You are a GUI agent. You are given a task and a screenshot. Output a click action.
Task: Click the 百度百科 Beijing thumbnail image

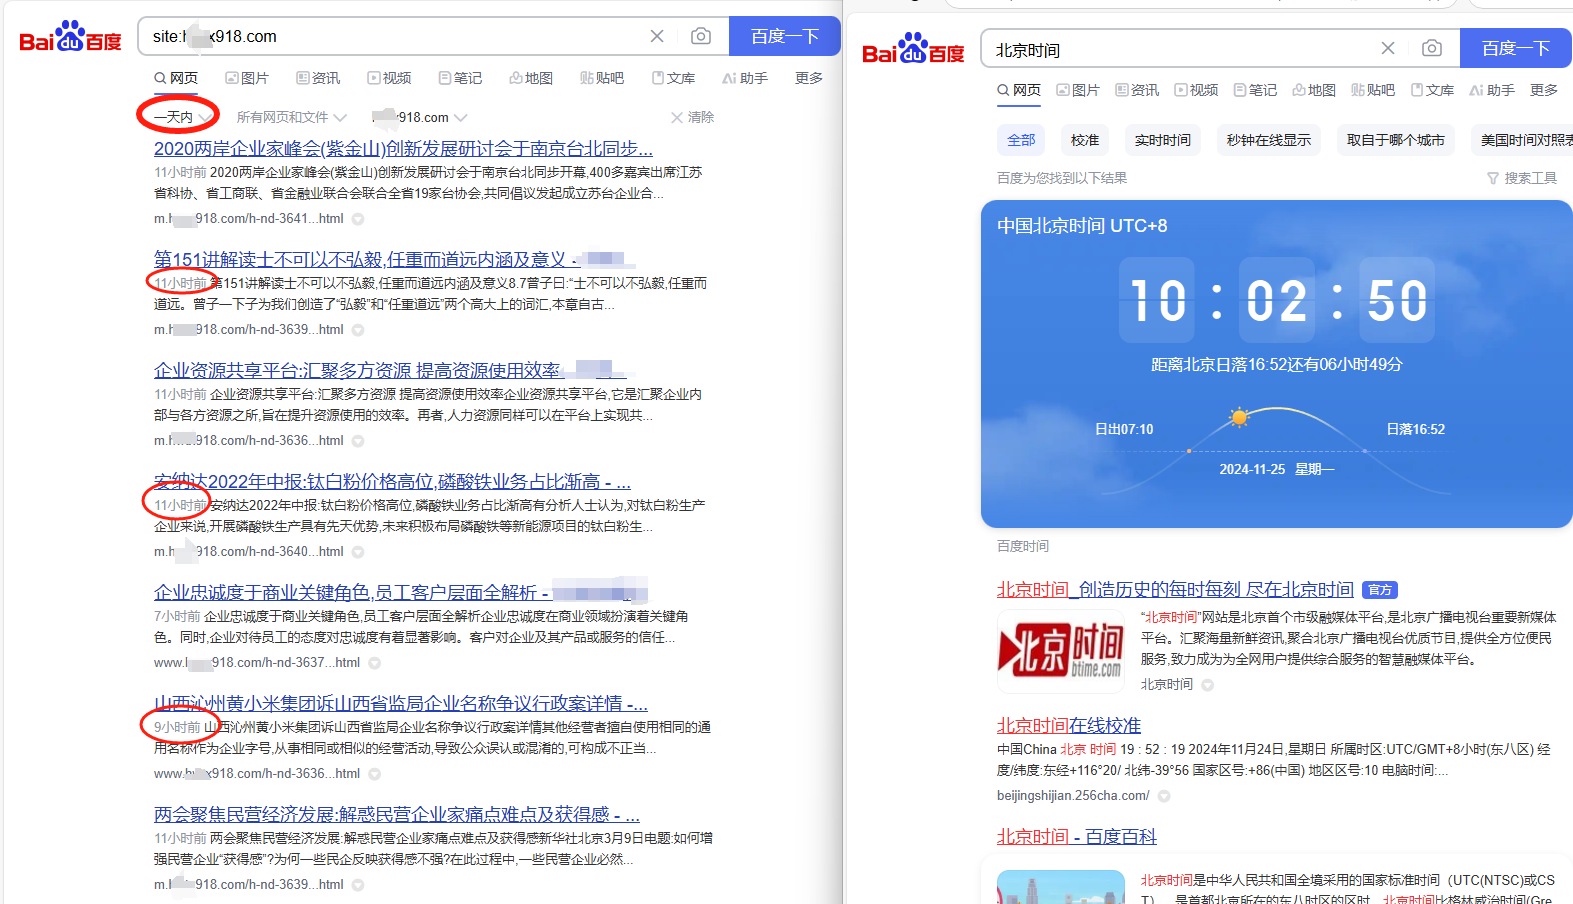[x=1061, y=887]
